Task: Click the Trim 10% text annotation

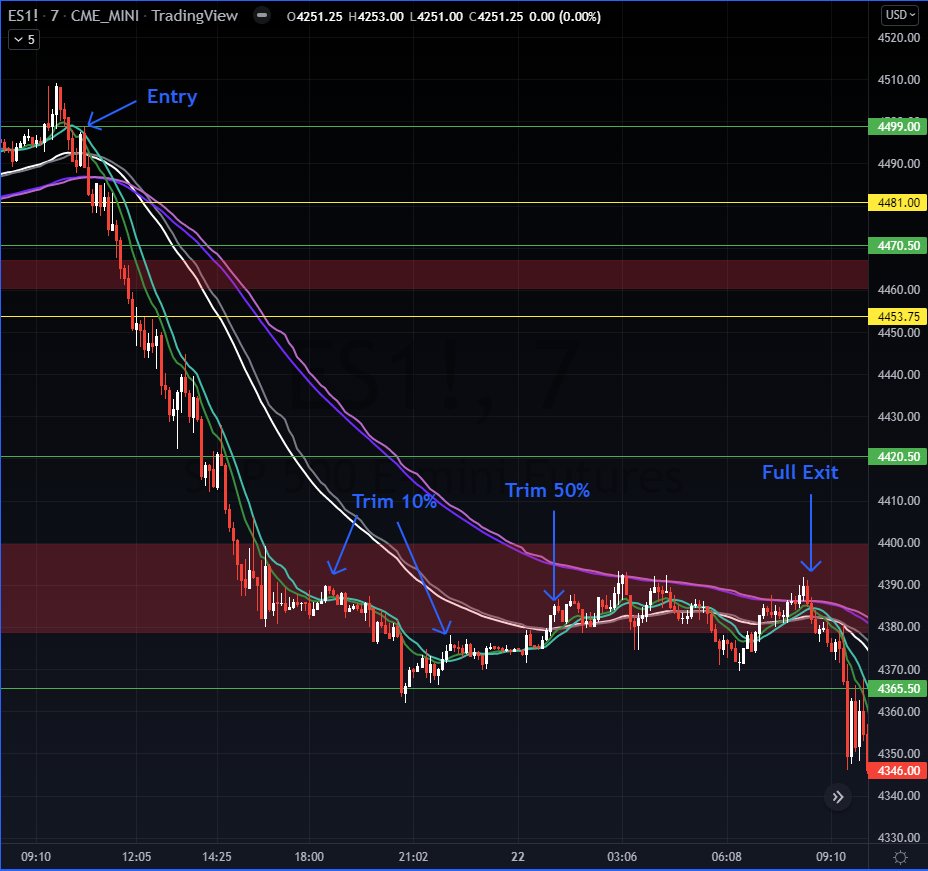Action: (394, 501)
